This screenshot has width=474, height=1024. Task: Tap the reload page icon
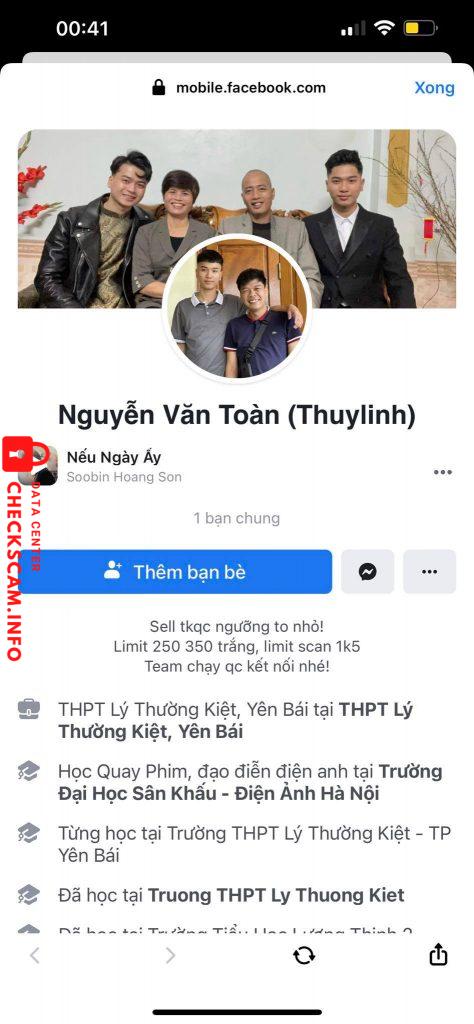coord(304,955)
